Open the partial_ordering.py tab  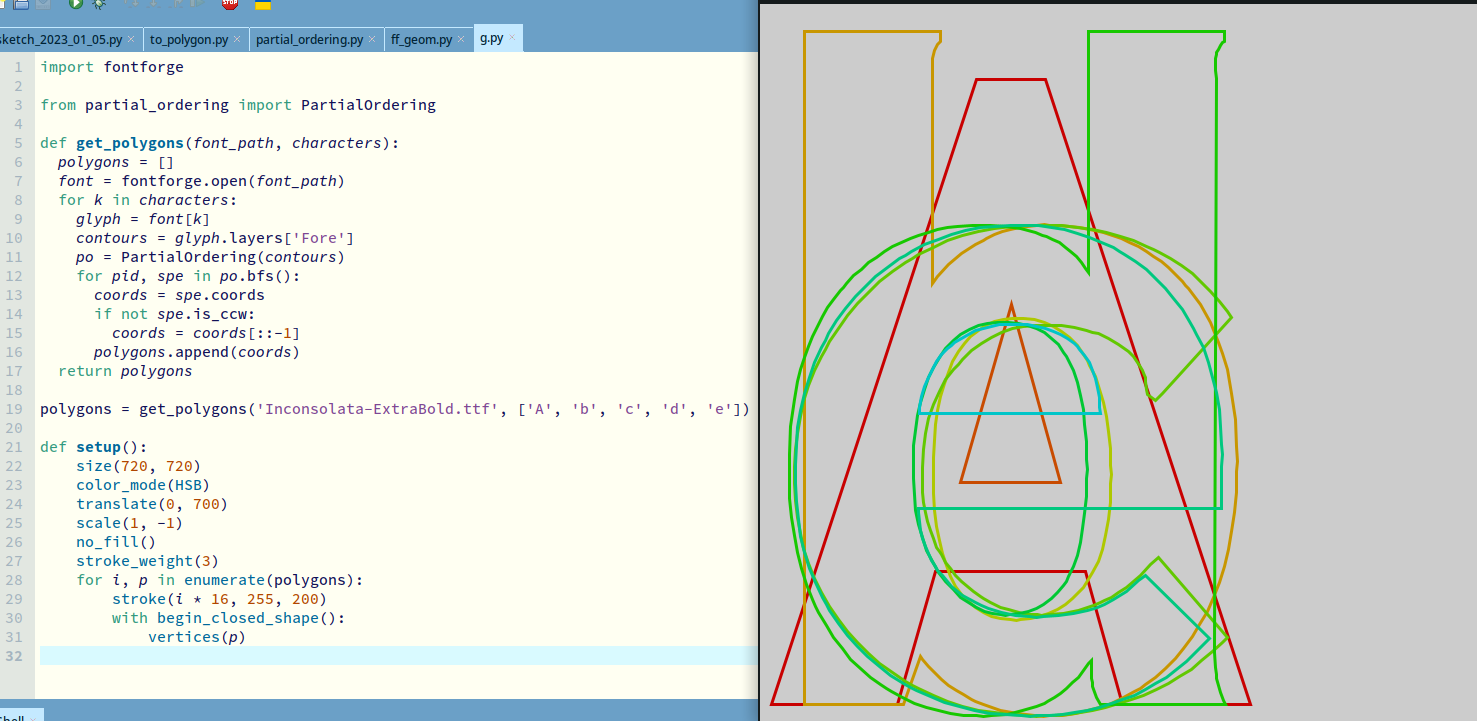coord(309,40)
